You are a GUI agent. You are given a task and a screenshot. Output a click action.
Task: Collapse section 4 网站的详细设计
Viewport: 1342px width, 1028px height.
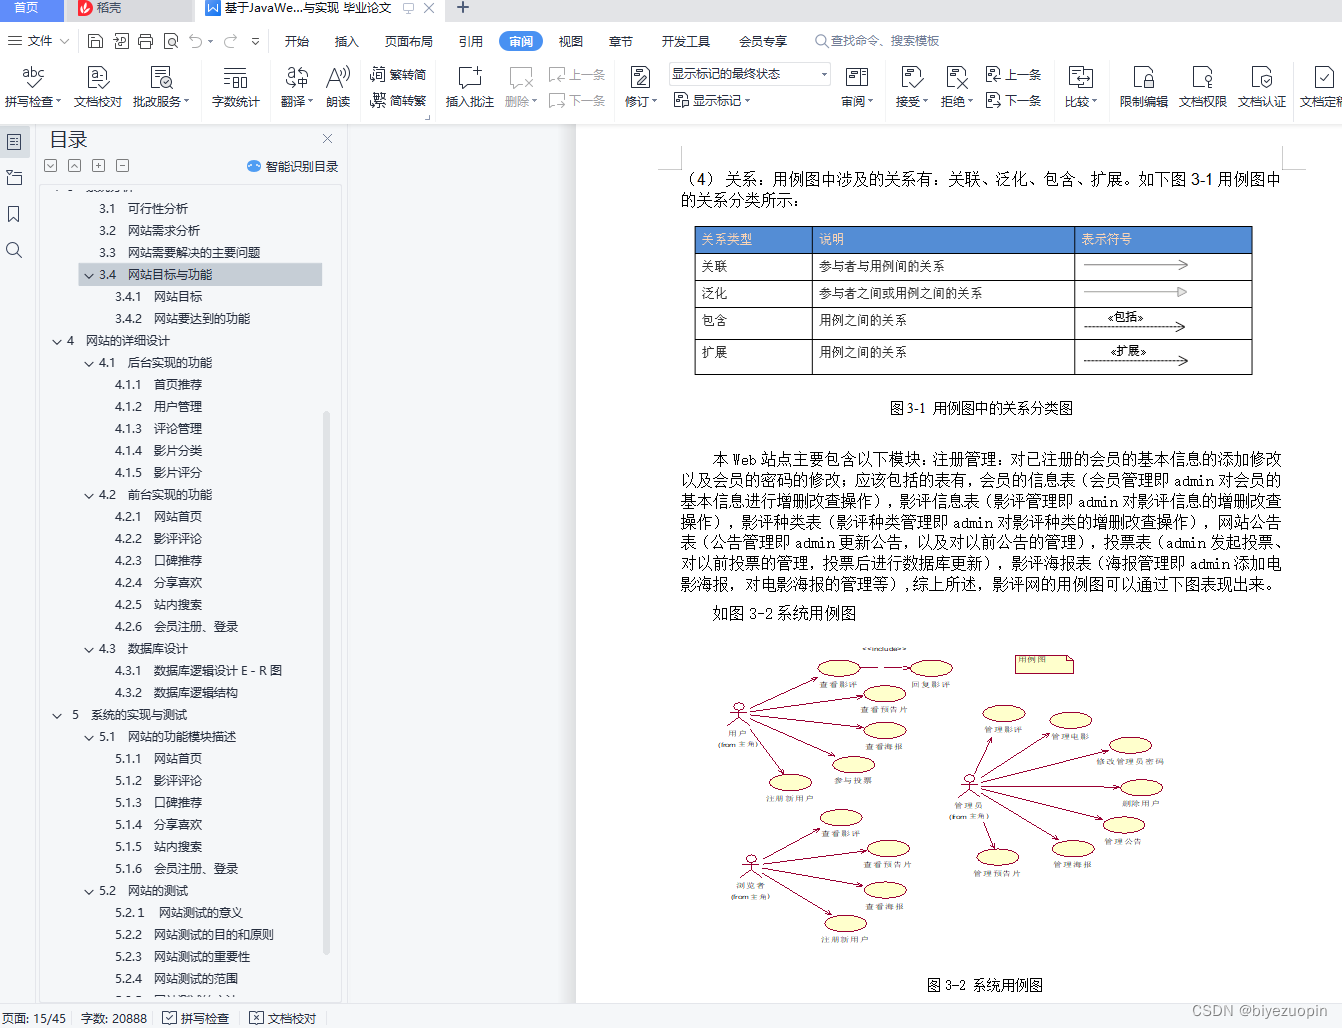click(57, 341)
